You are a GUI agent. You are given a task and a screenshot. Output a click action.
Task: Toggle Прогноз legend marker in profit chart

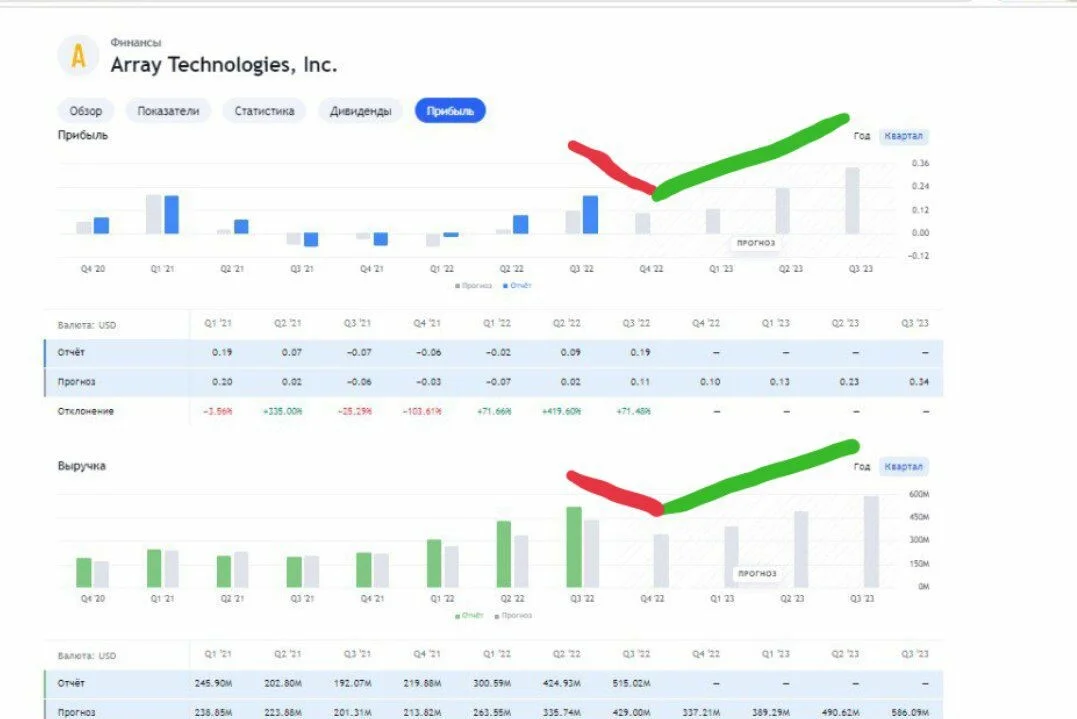[473, 286]
